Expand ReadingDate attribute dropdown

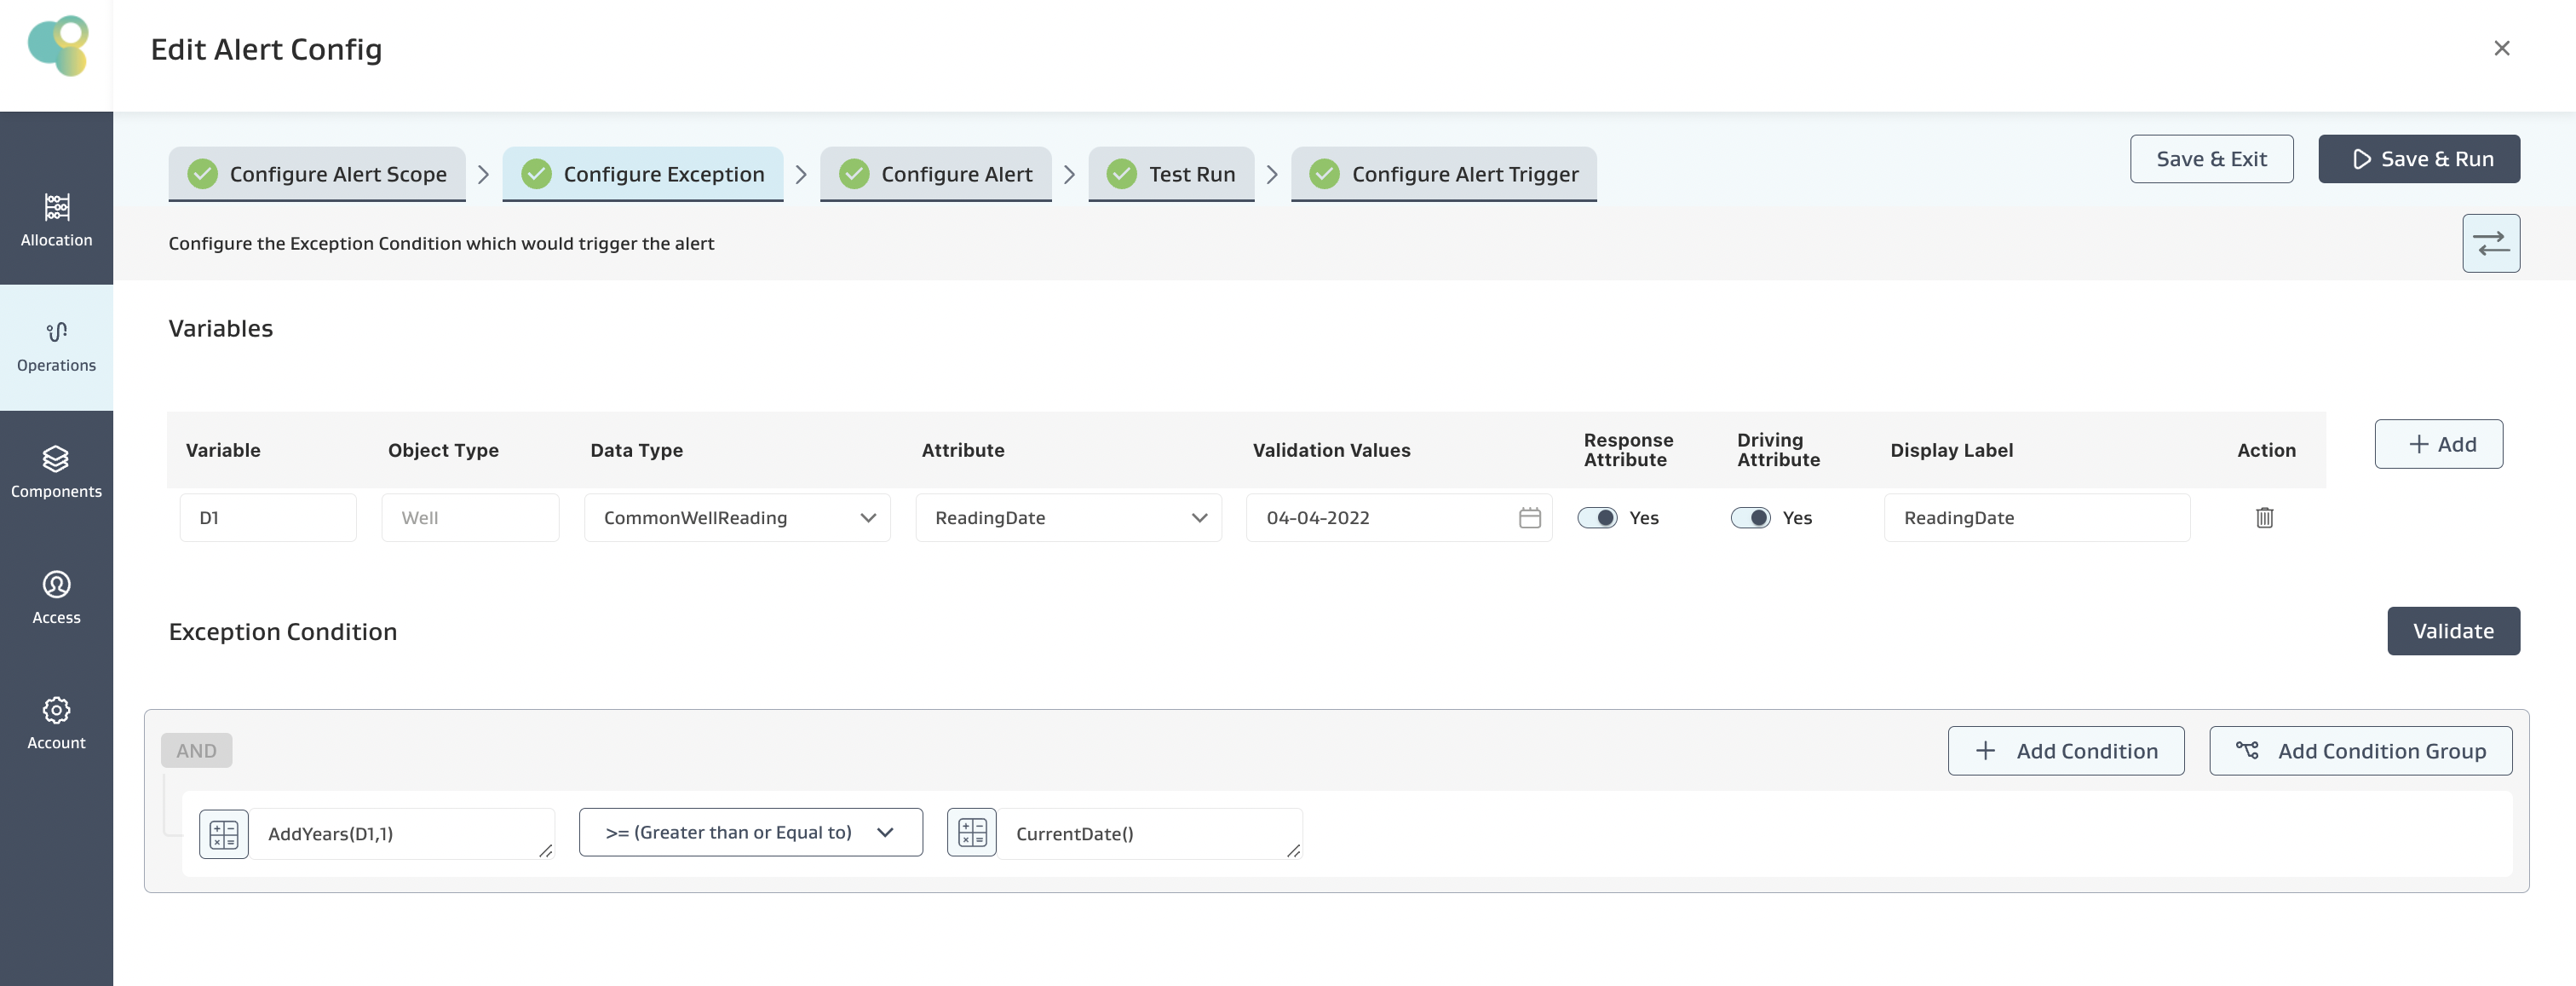pos(1068,518)
